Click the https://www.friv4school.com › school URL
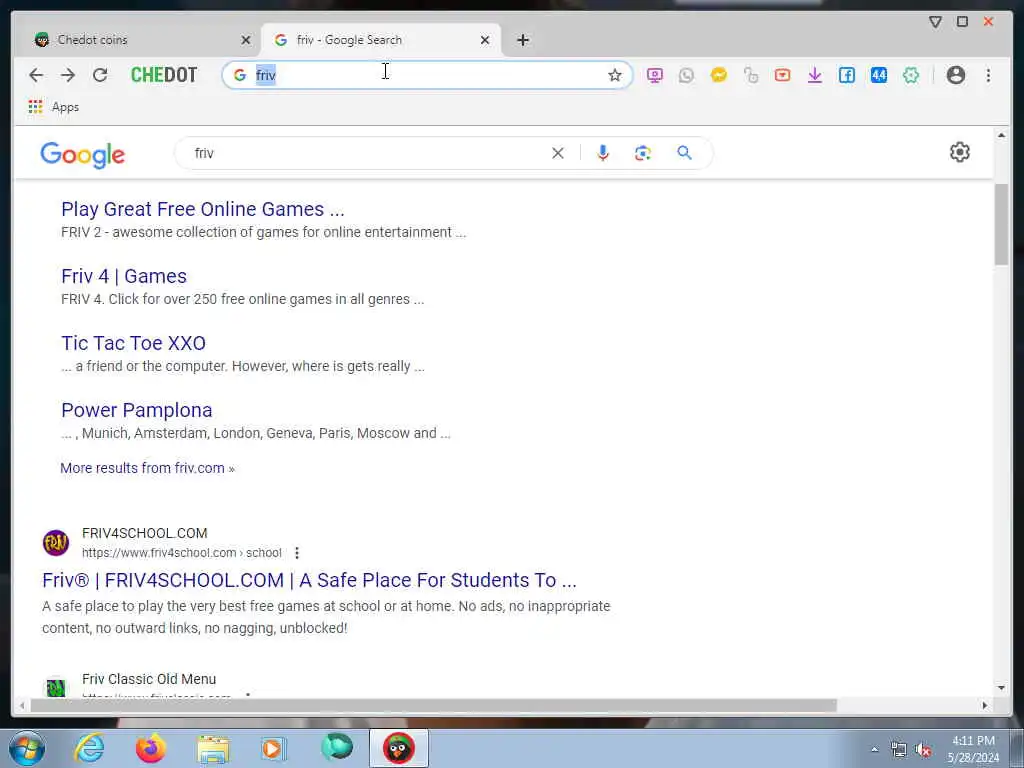 182,553
